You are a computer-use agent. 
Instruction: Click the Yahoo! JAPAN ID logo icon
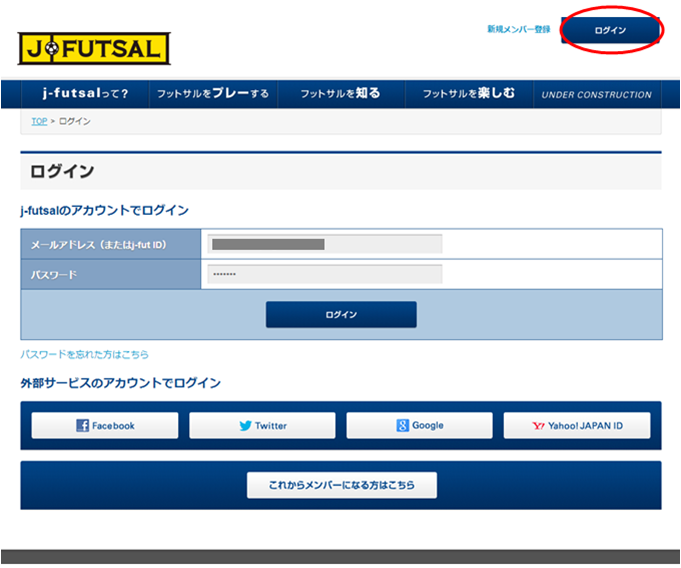(539, 426)
